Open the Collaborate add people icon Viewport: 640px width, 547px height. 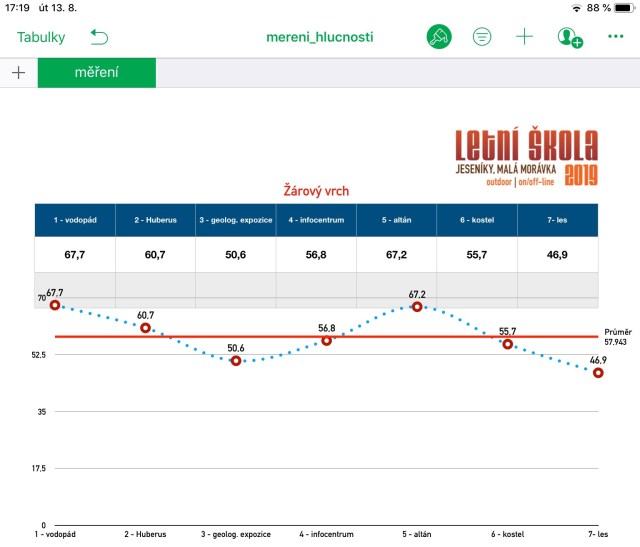pyautogui.click(x=570, y=37)
